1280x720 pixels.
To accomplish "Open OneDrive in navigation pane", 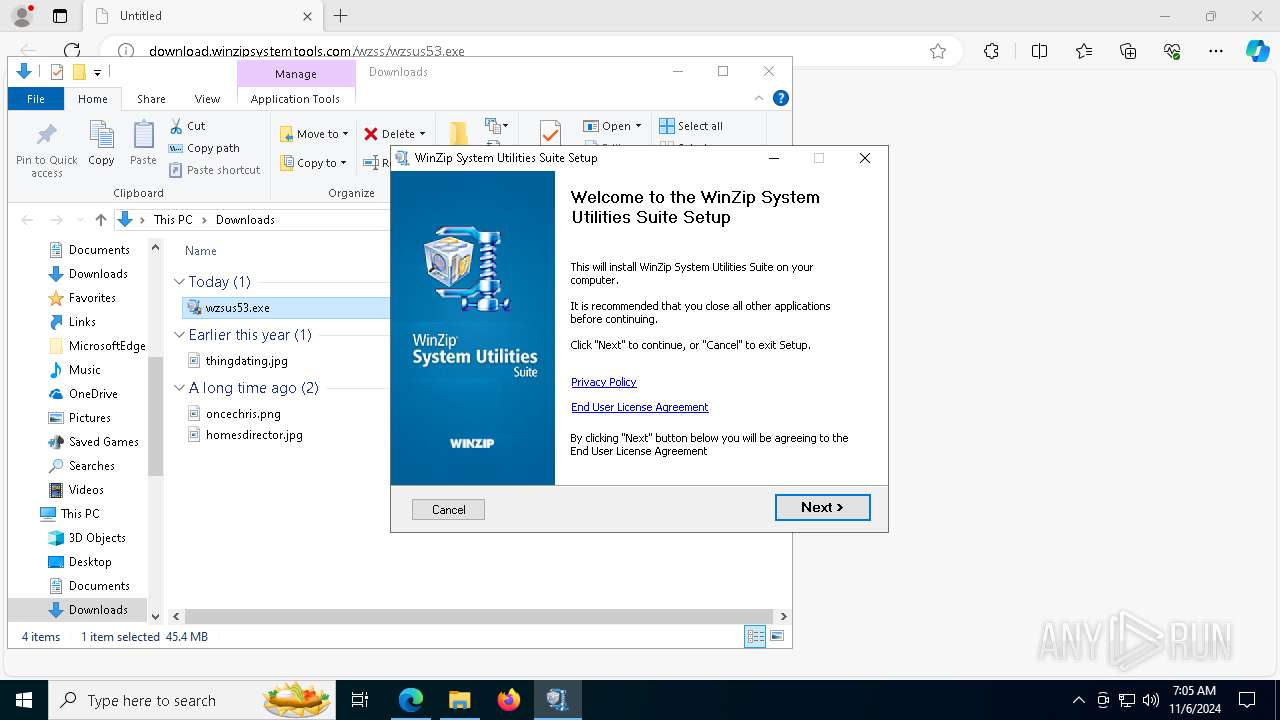I will coord(93,394).
